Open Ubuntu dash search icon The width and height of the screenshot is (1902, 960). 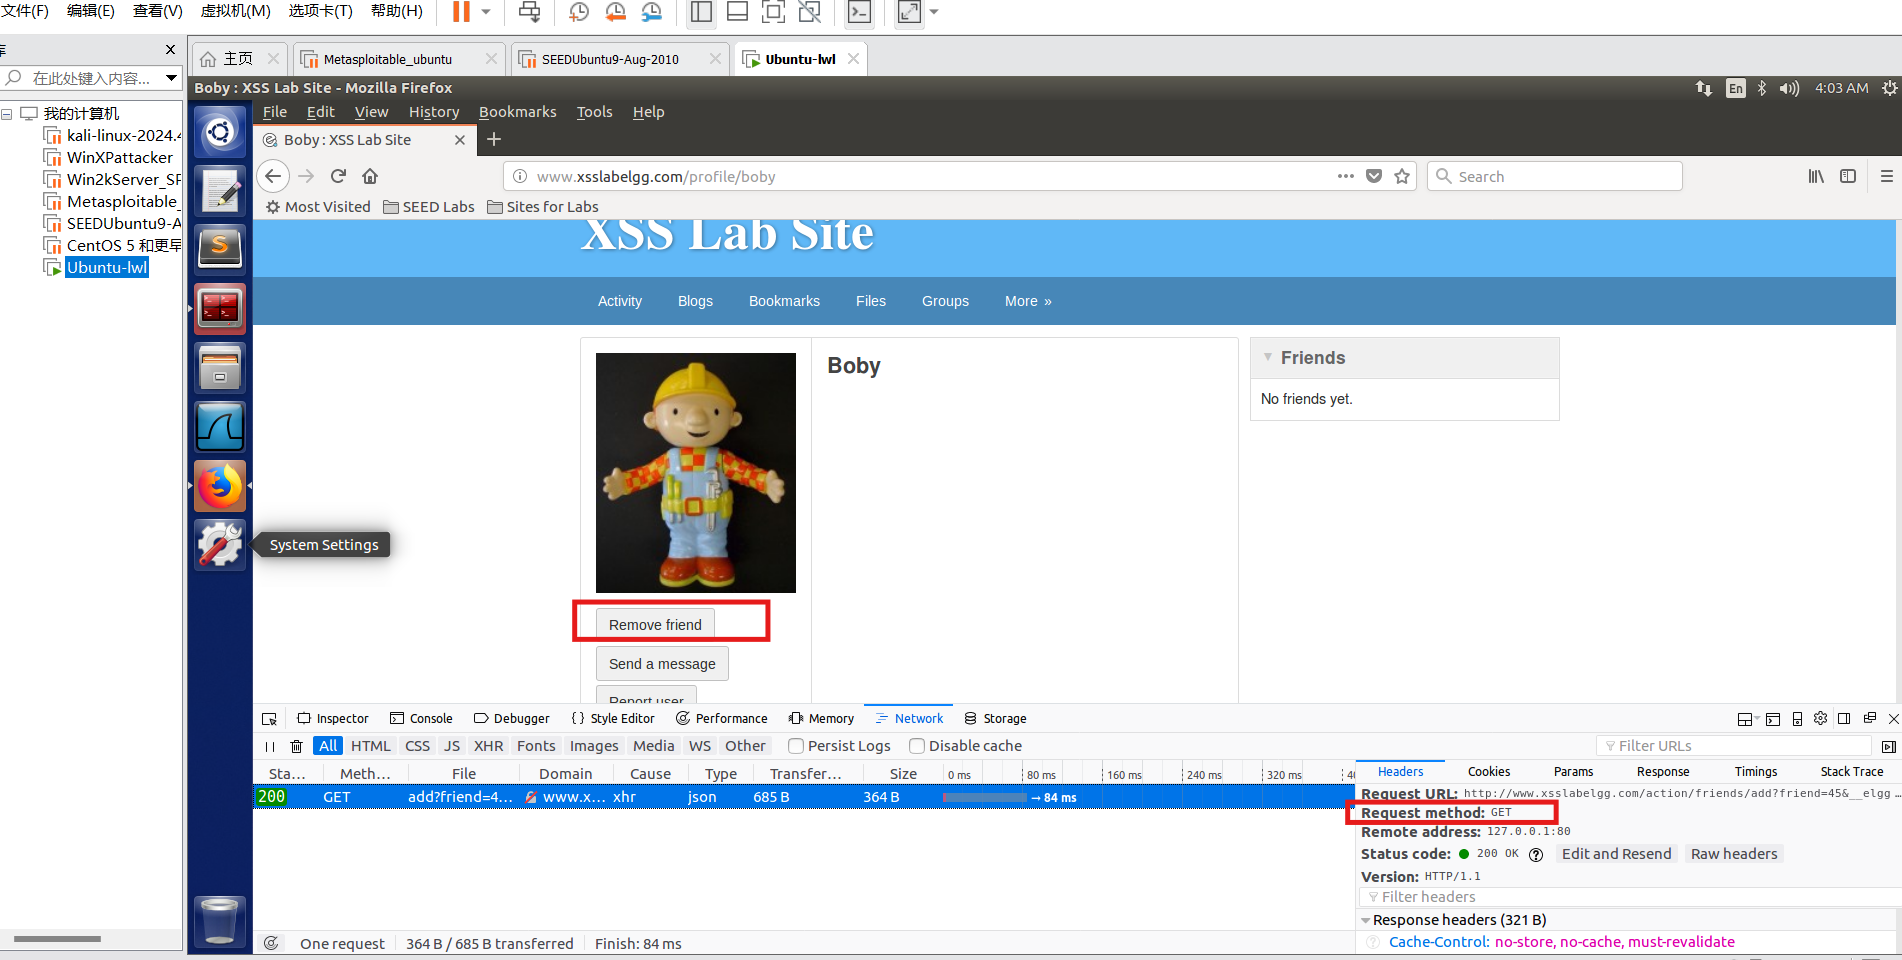[220, 132]
